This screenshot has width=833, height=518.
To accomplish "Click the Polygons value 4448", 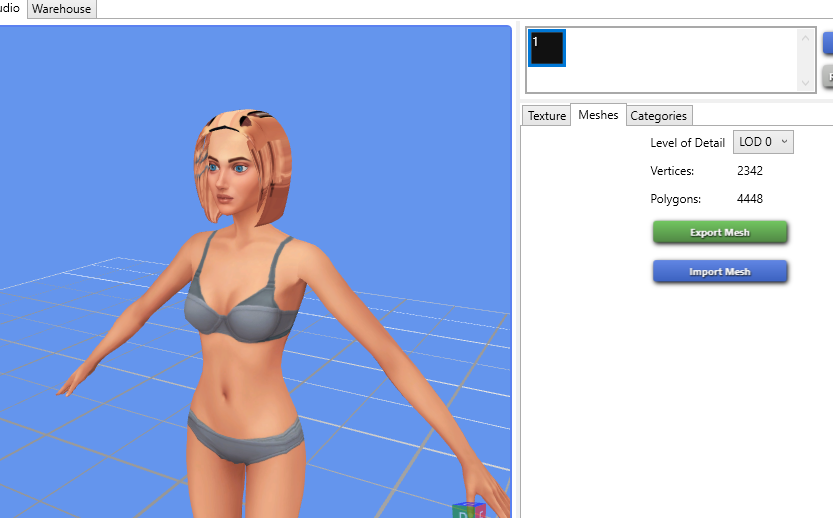I will point(750,199).
